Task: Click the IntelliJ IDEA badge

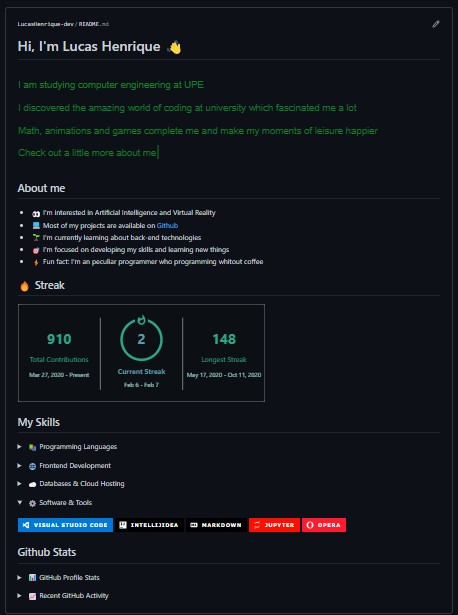Action: (x=149, y=525)
